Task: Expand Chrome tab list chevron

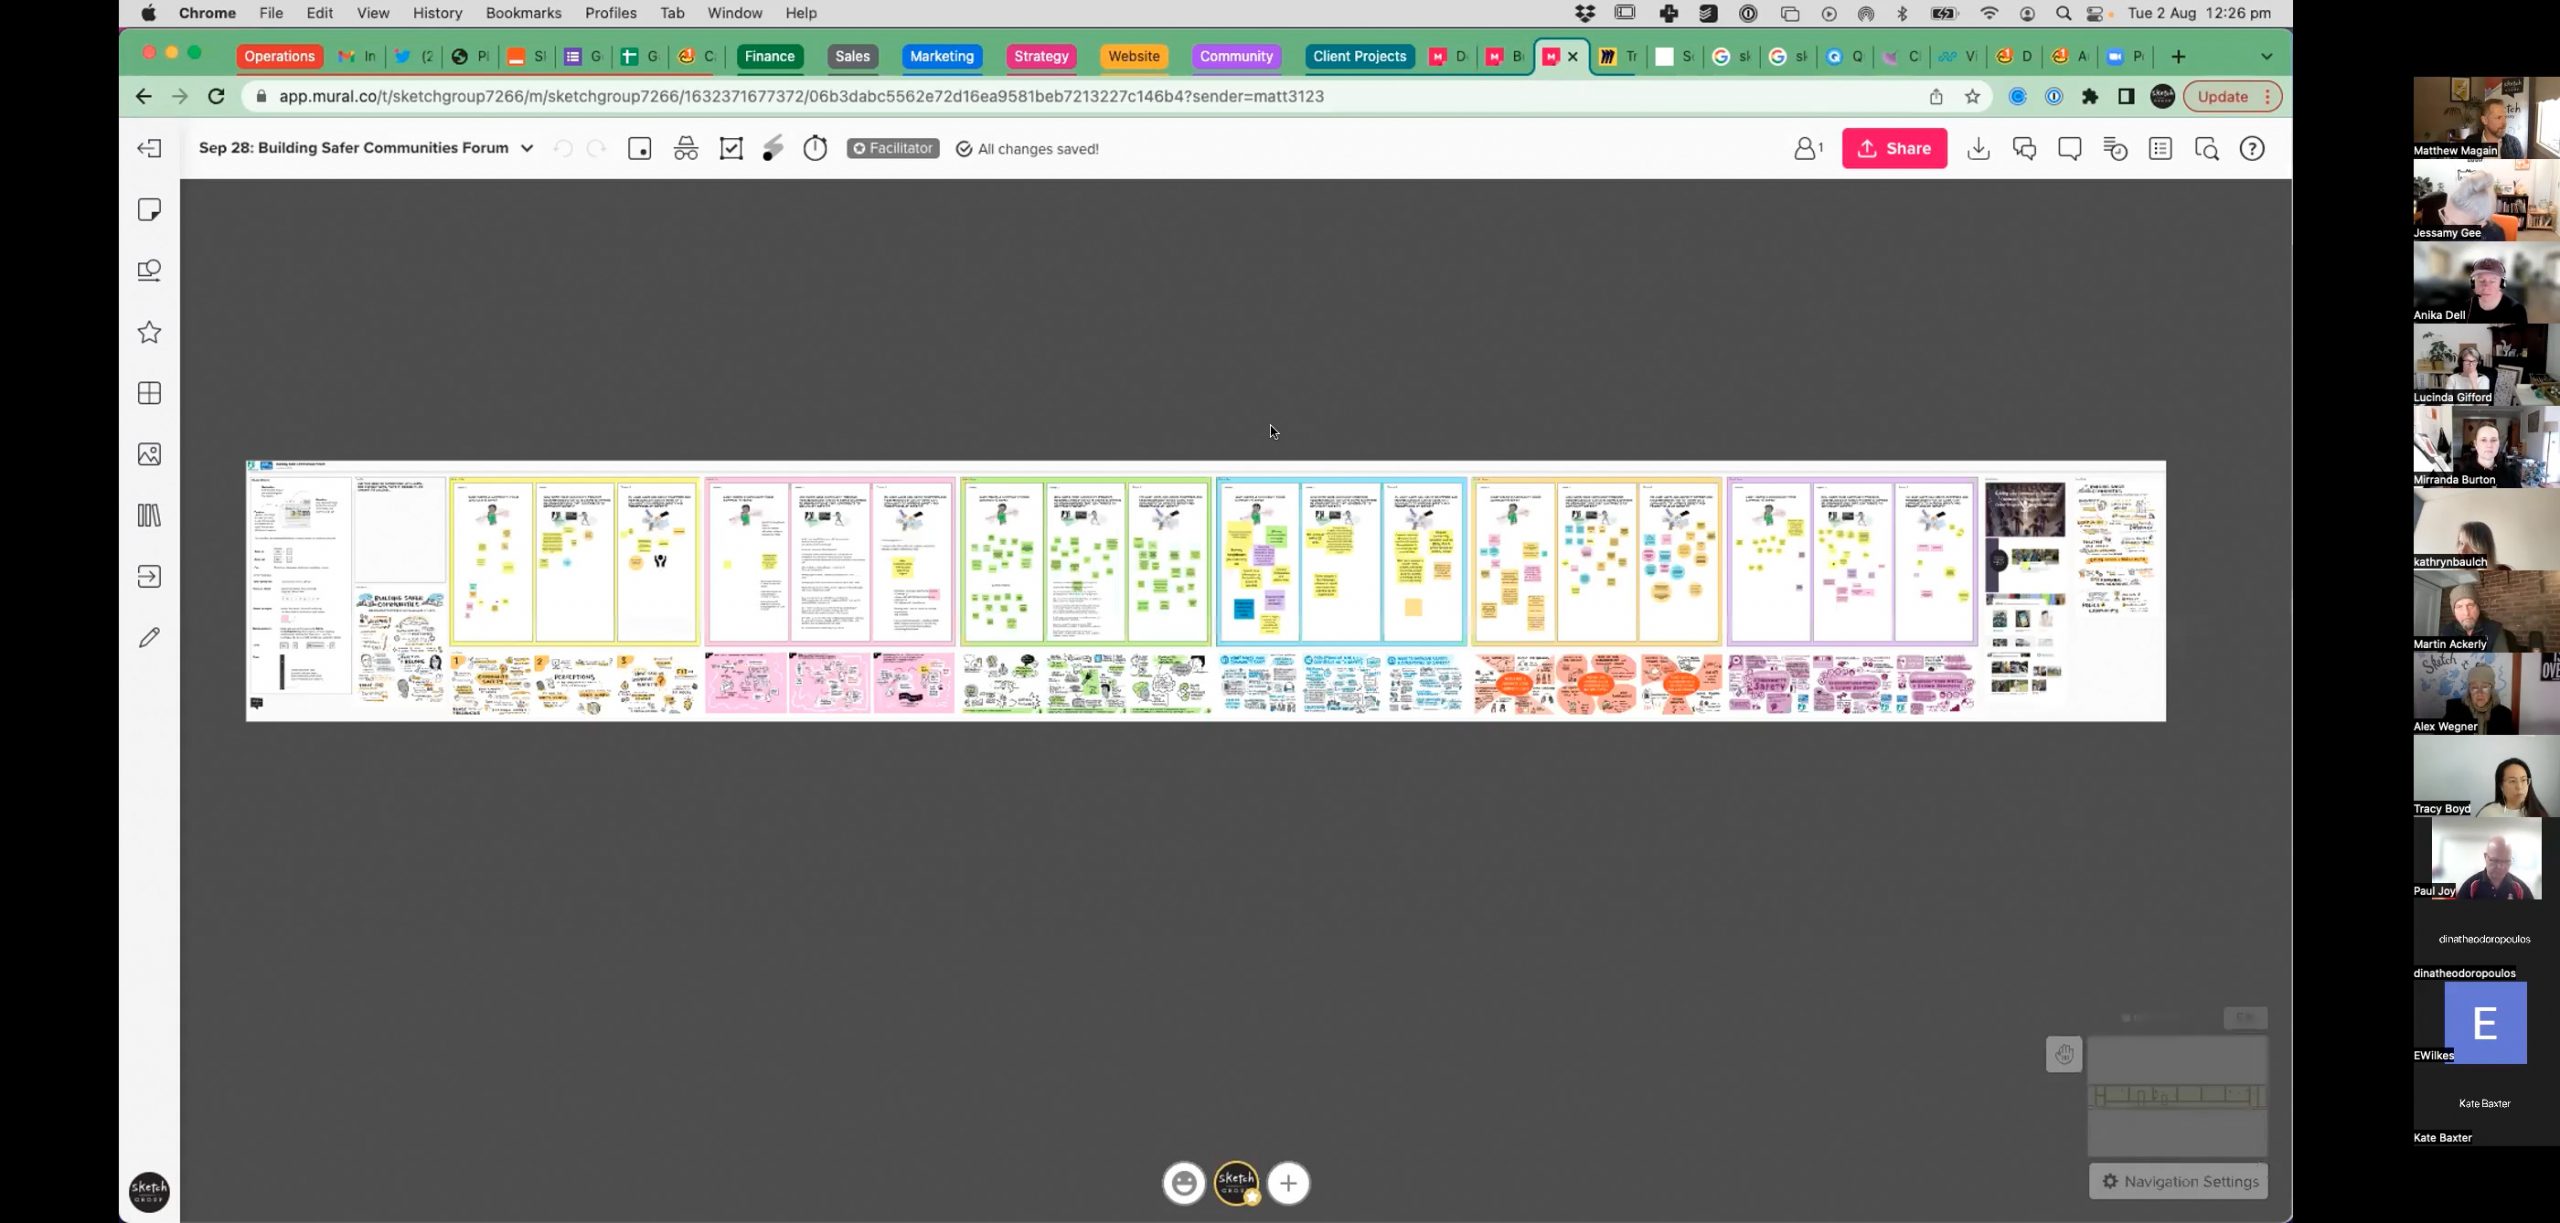Action: (2266, 57)
